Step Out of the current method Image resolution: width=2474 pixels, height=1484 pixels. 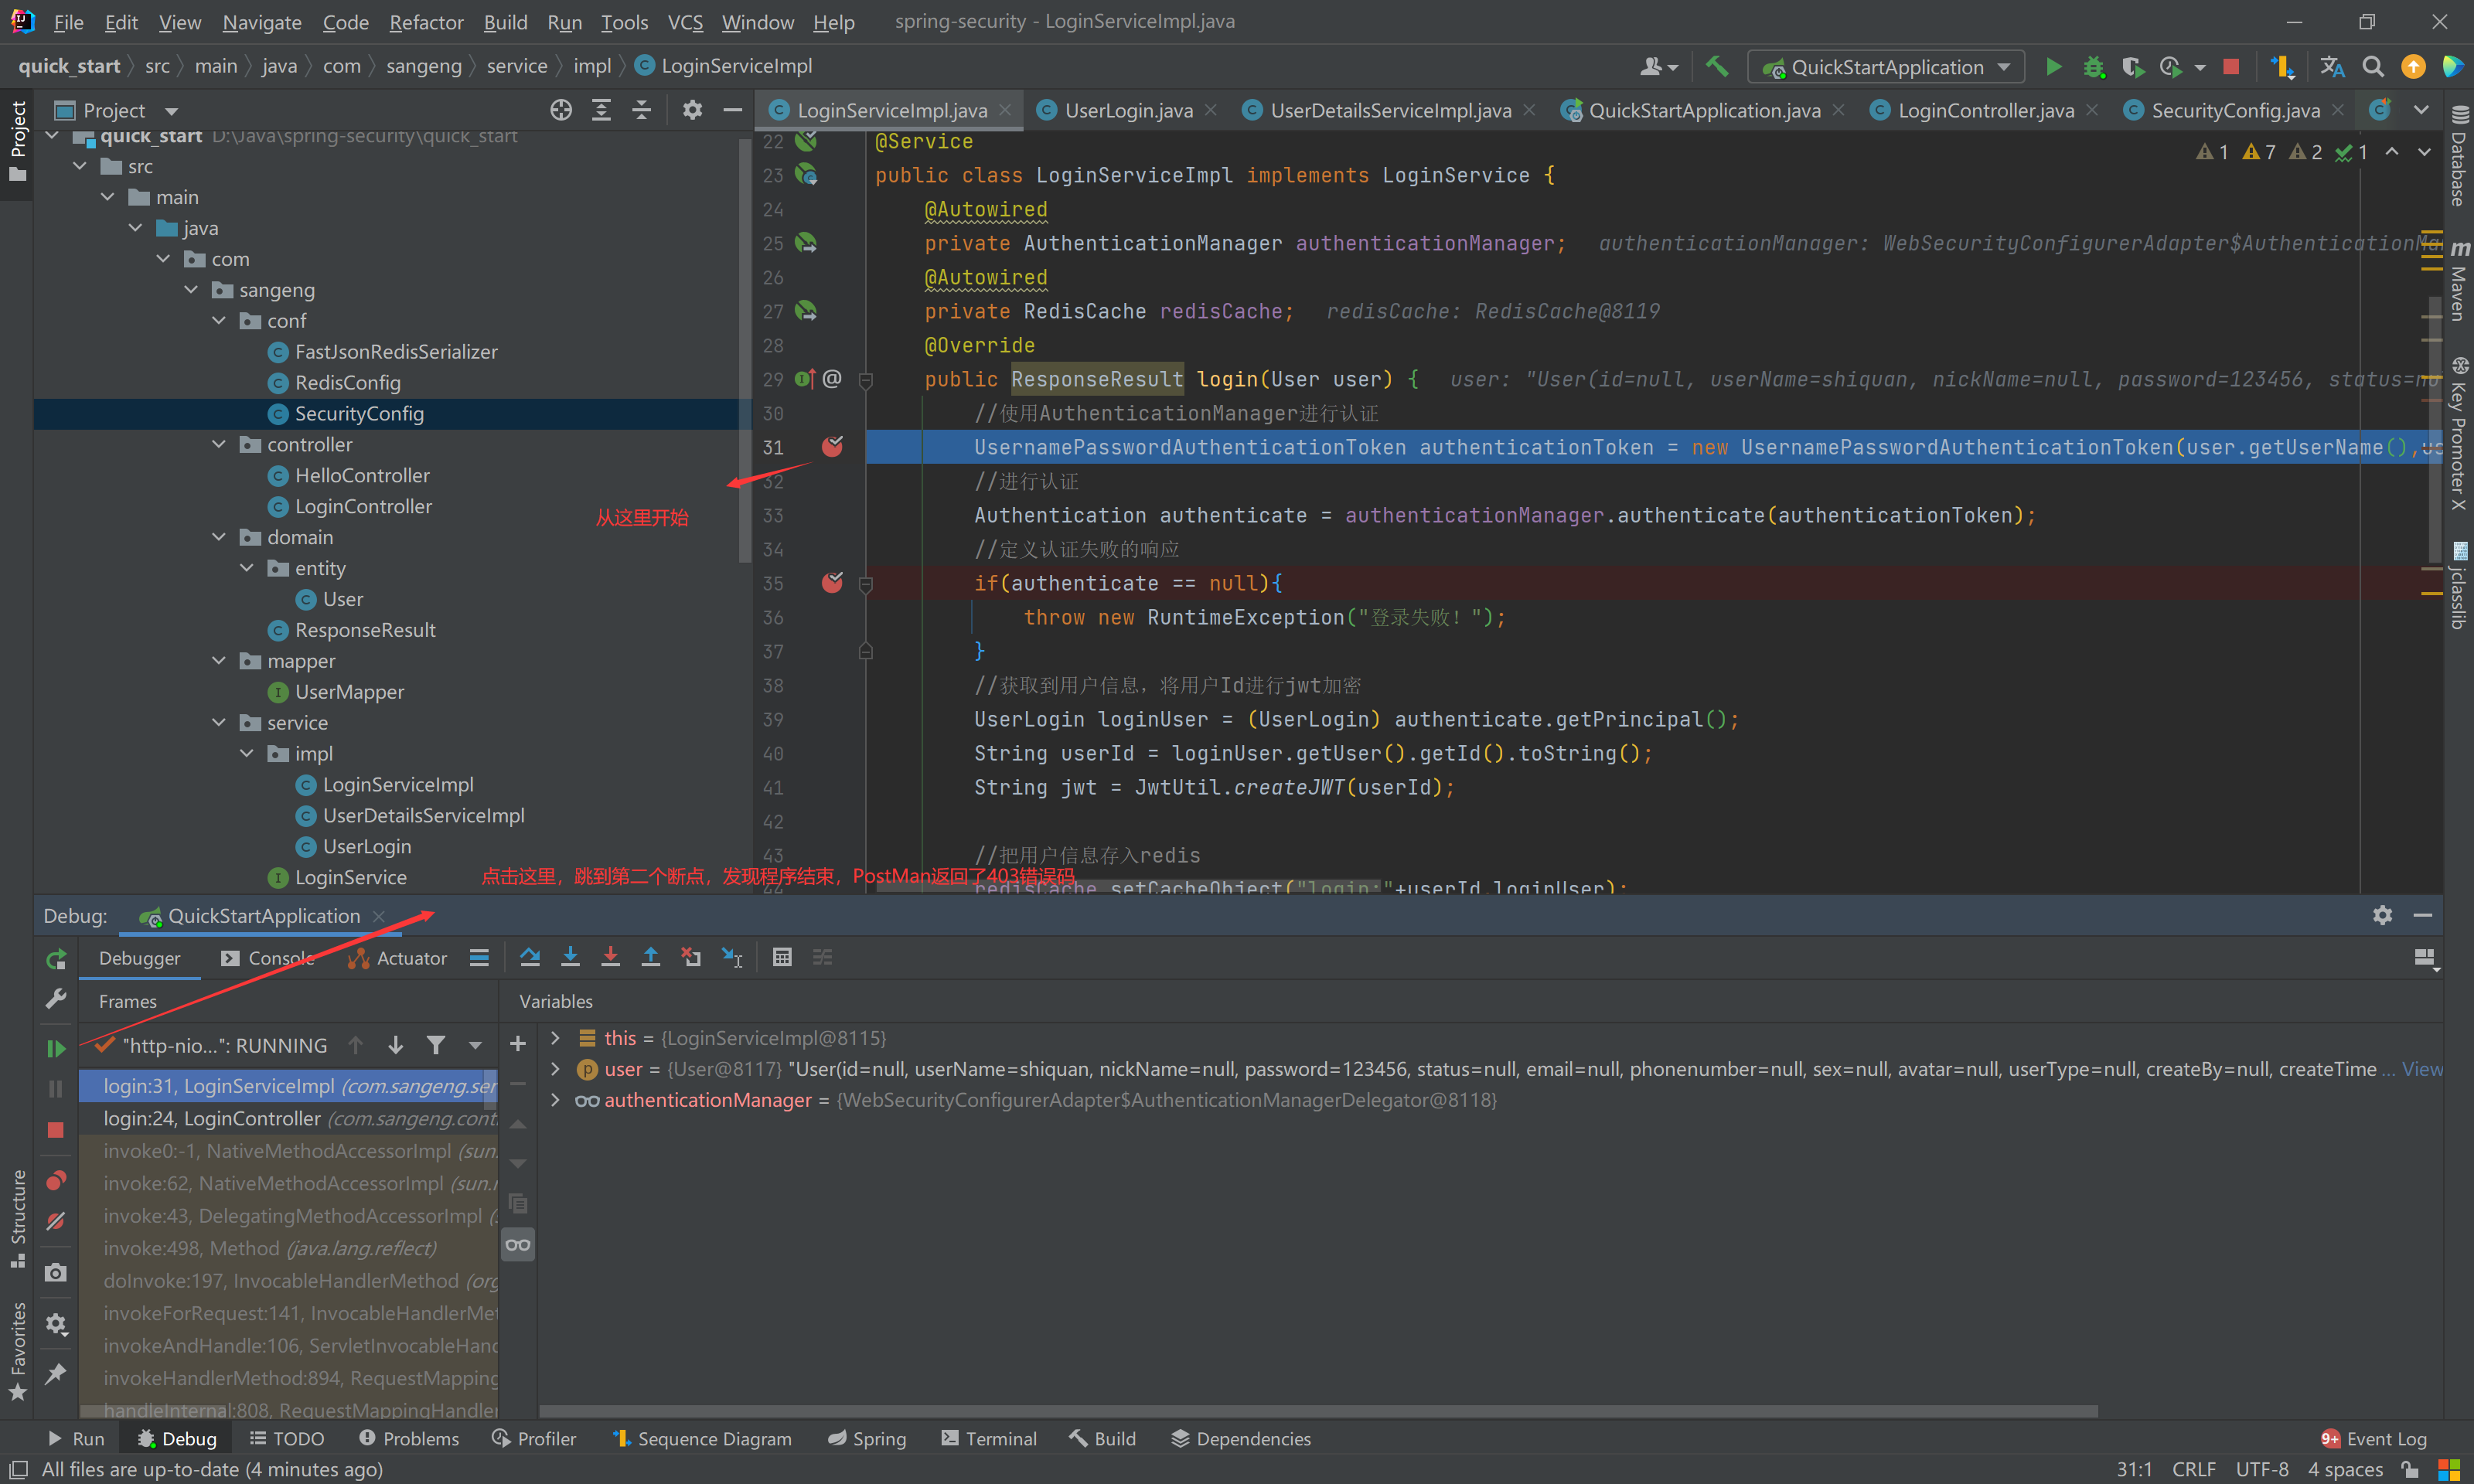[x=651, y=957]
